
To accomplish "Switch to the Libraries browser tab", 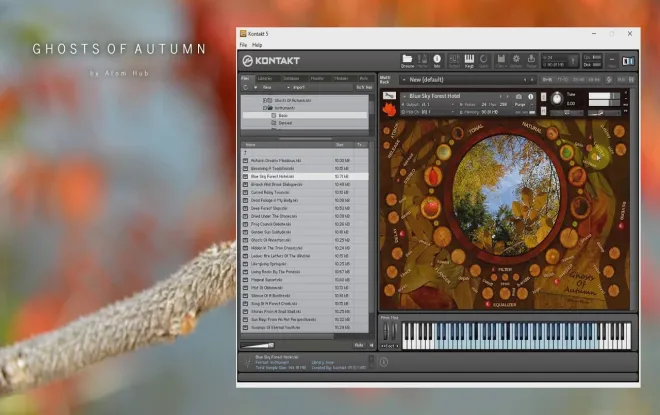I will pyautogui.click(x=265, y=78).
